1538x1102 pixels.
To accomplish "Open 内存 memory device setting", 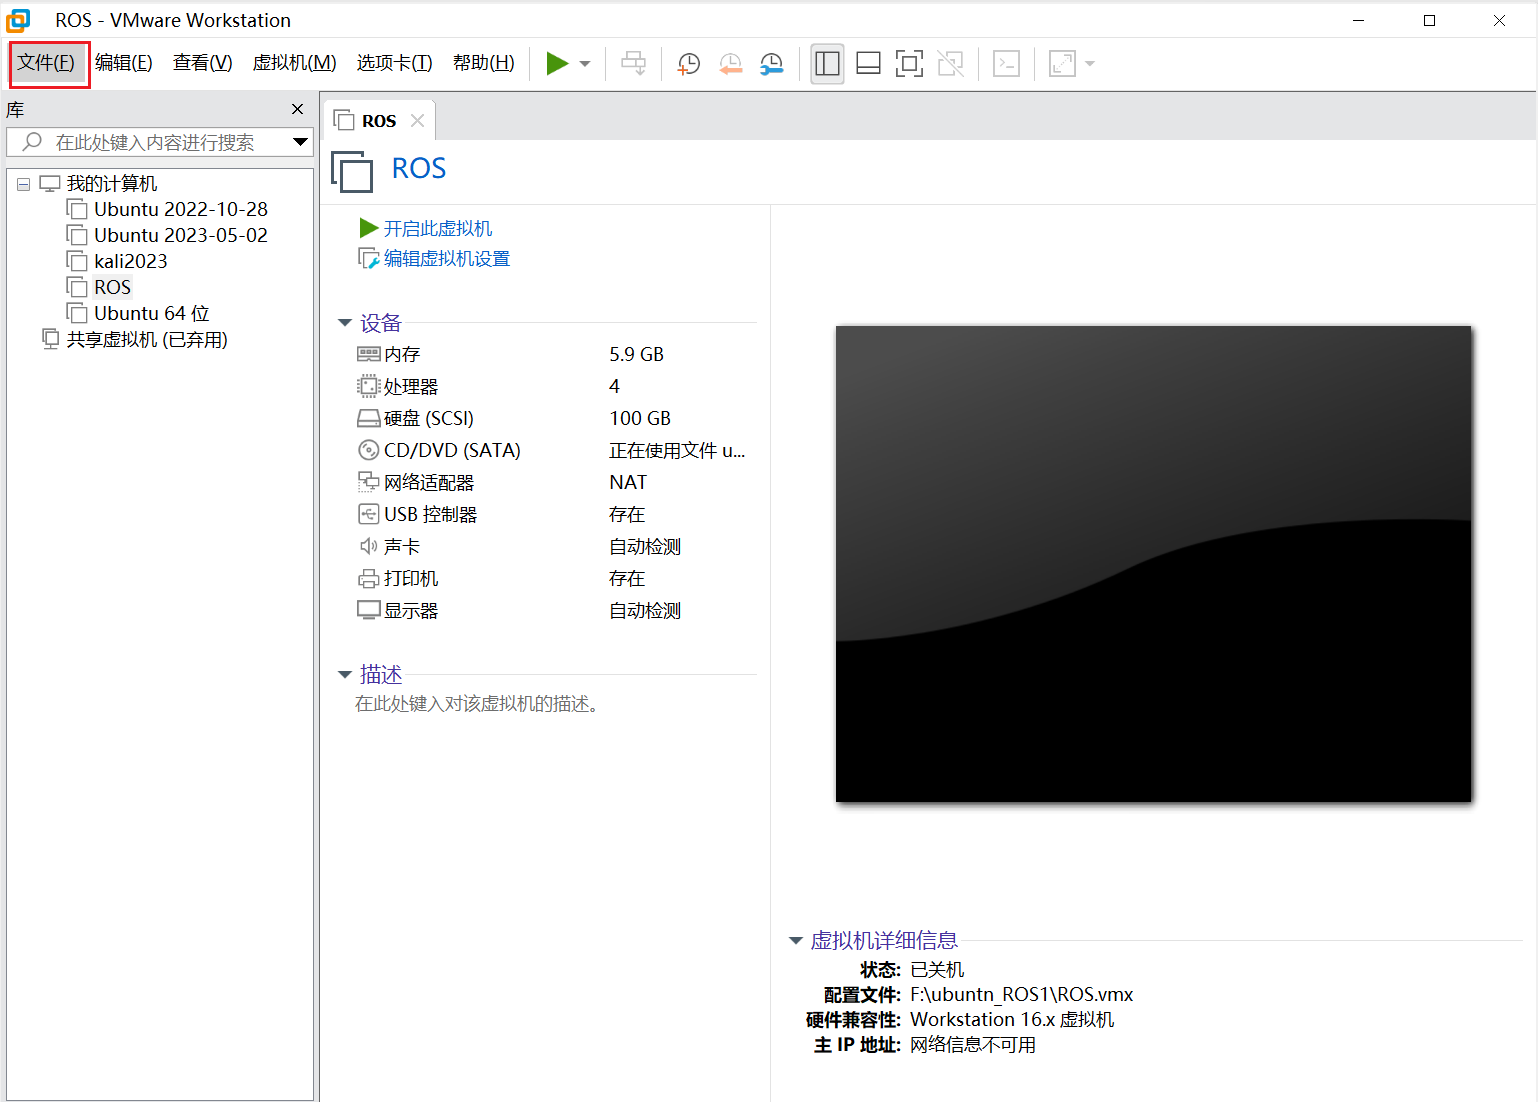I will tap(402, 354).
